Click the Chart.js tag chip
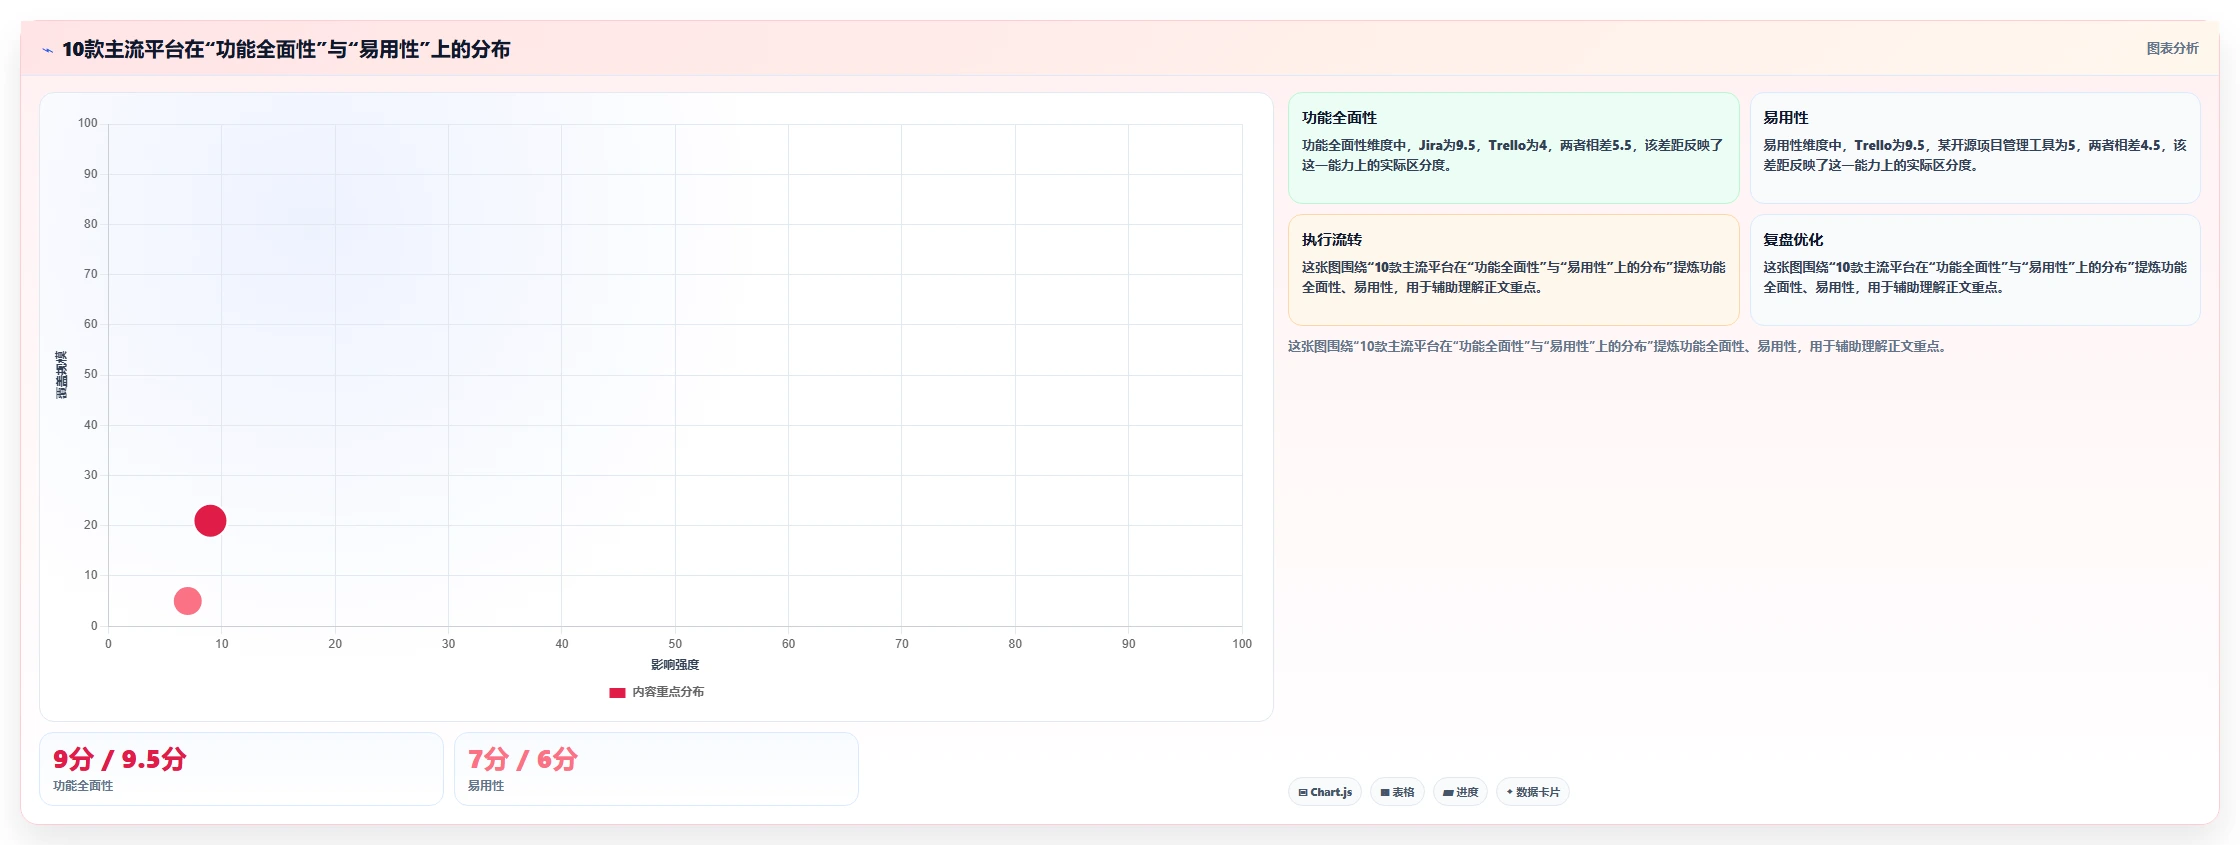Viewport: 2240px width, 845px height. tap(1325, 792)
